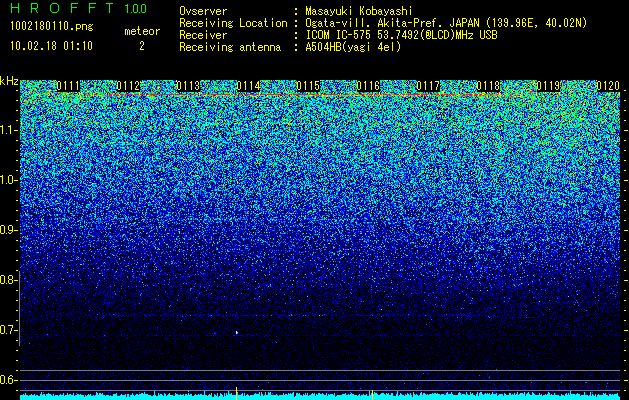The height and width of the screenshot is (400, 629).
Task: Click the yellow bottom tick marker under 0114
Action: coord(237,394)
